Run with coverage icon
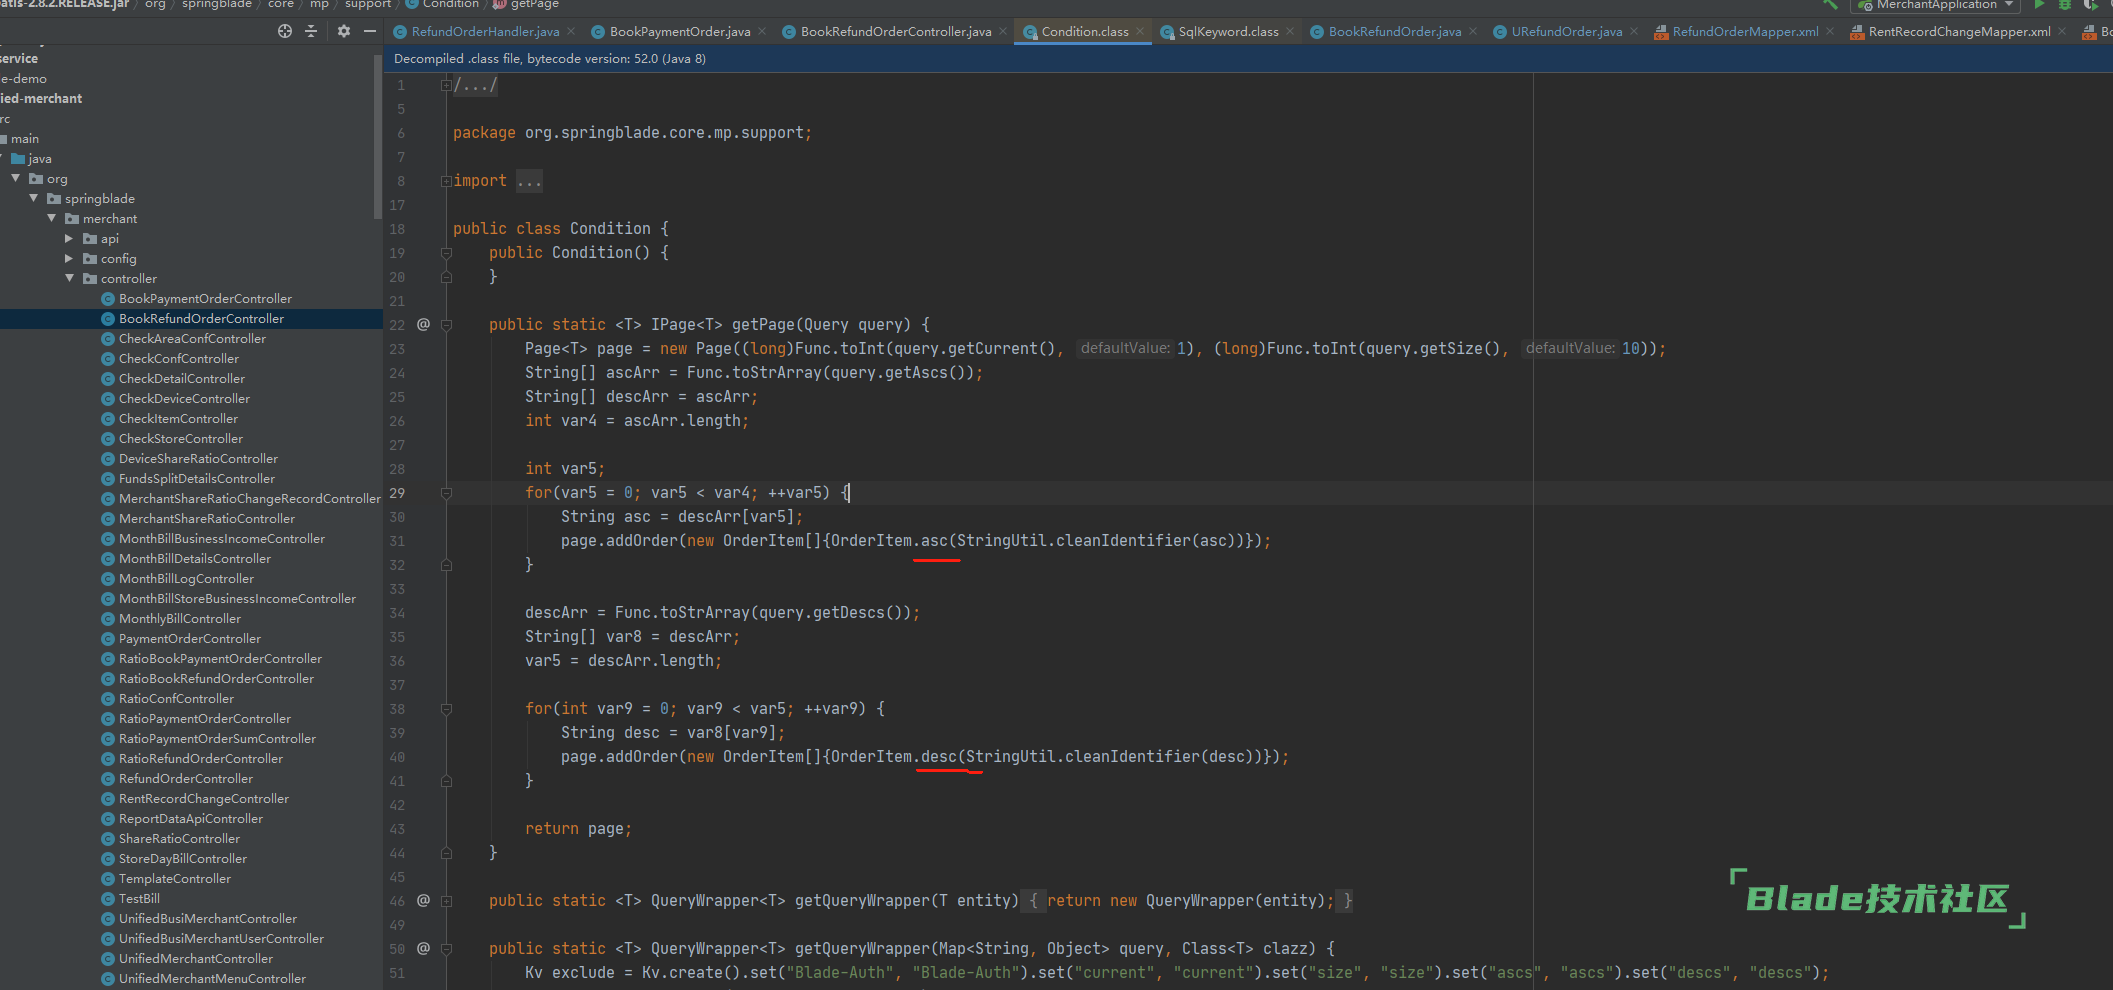 2091,5
